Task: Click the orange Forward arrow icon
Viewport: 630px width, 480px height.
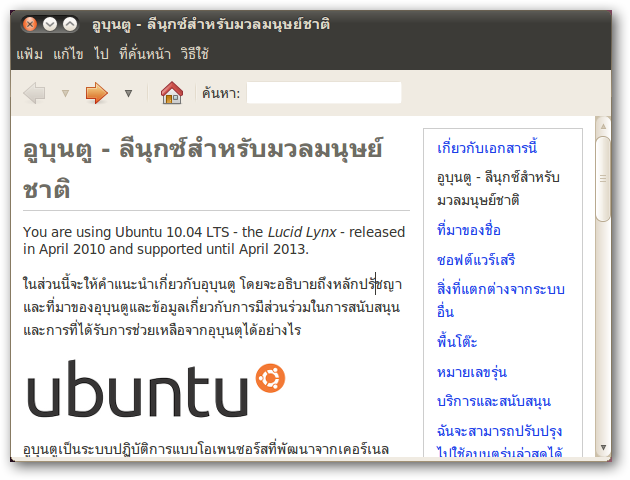Action: tap(96, 93)
